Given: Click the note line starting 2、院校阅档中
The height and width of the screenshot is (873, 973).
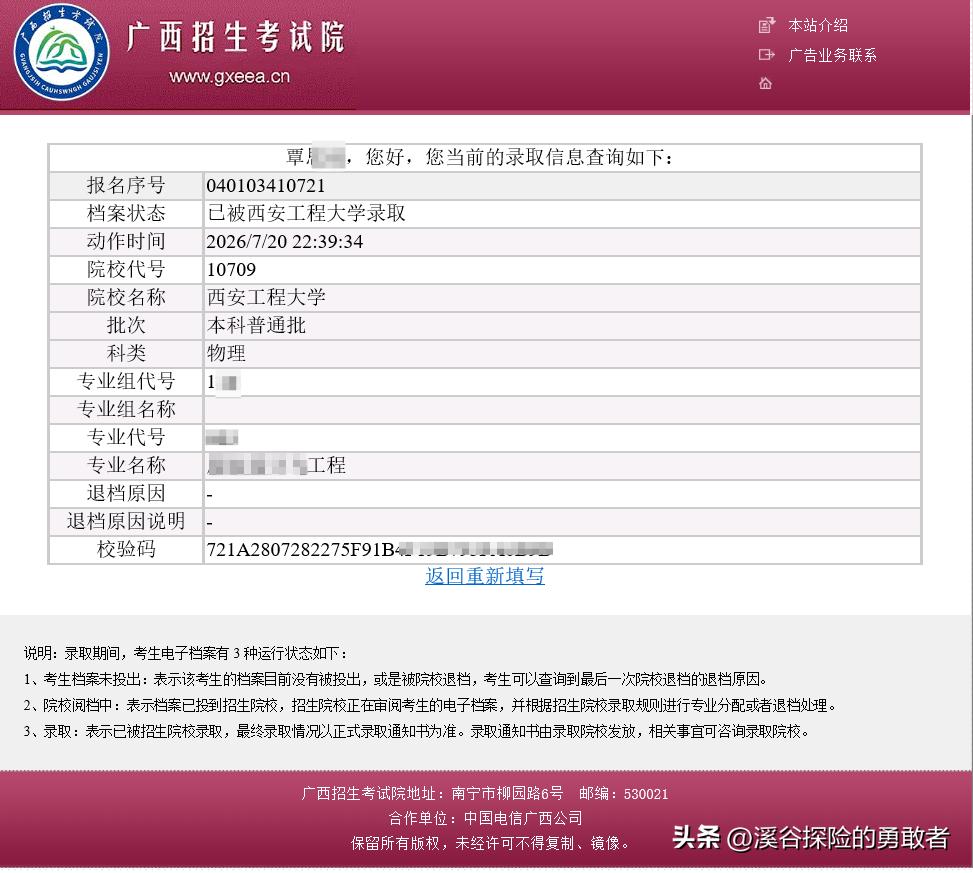Looking at the screenshot, I should 431,705.
